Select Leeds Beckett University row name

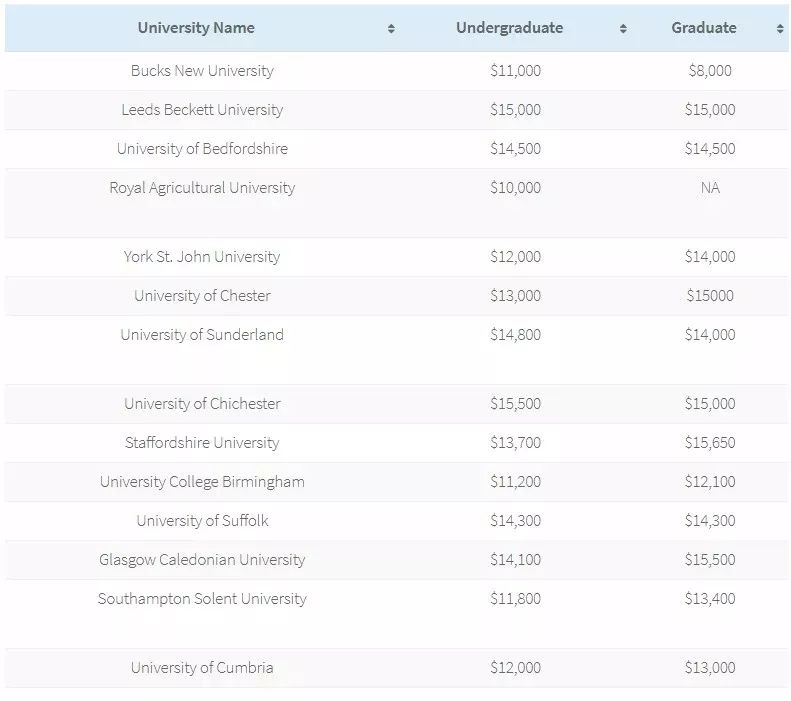click(x=202, y=110)
